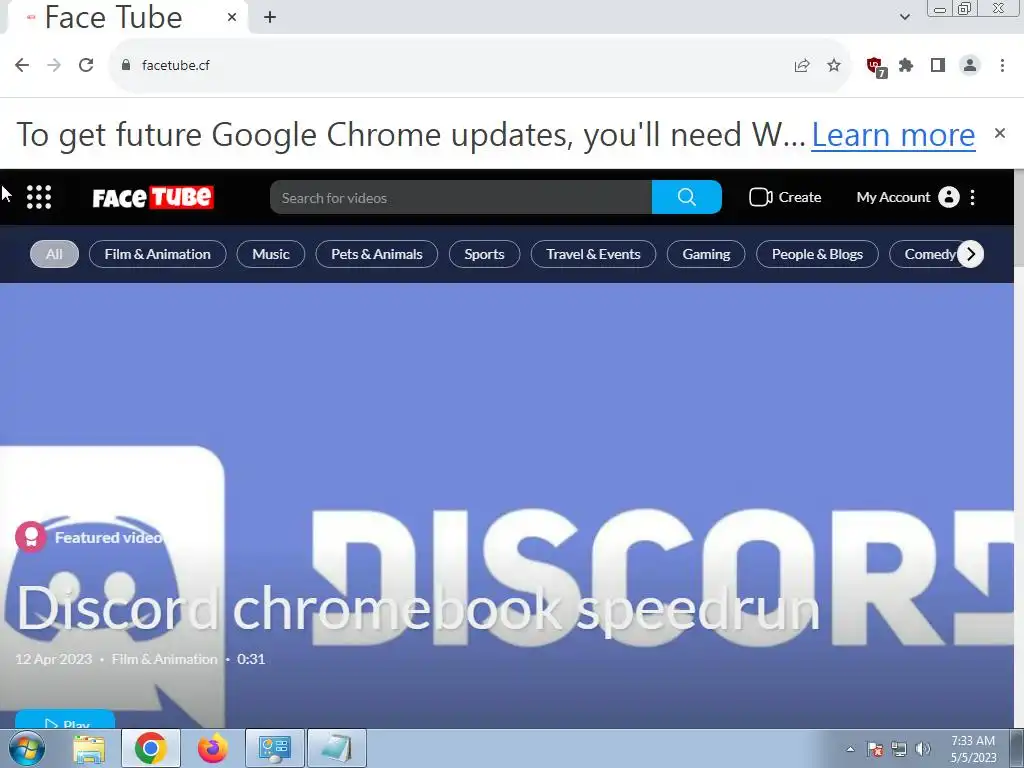Close the Face Tube tab

click(x=232, y=17)
